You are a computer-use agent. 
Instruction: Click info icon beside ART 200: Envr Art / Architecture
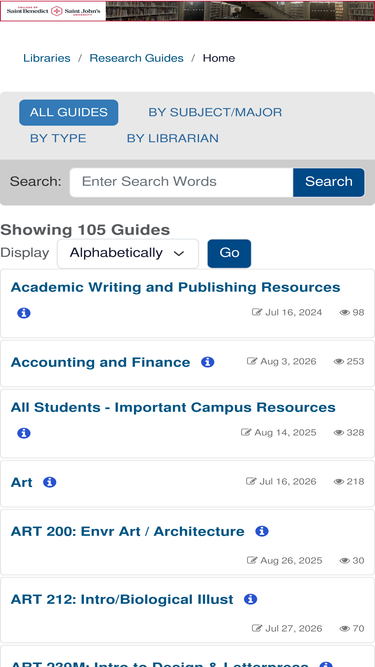point(262,531)
